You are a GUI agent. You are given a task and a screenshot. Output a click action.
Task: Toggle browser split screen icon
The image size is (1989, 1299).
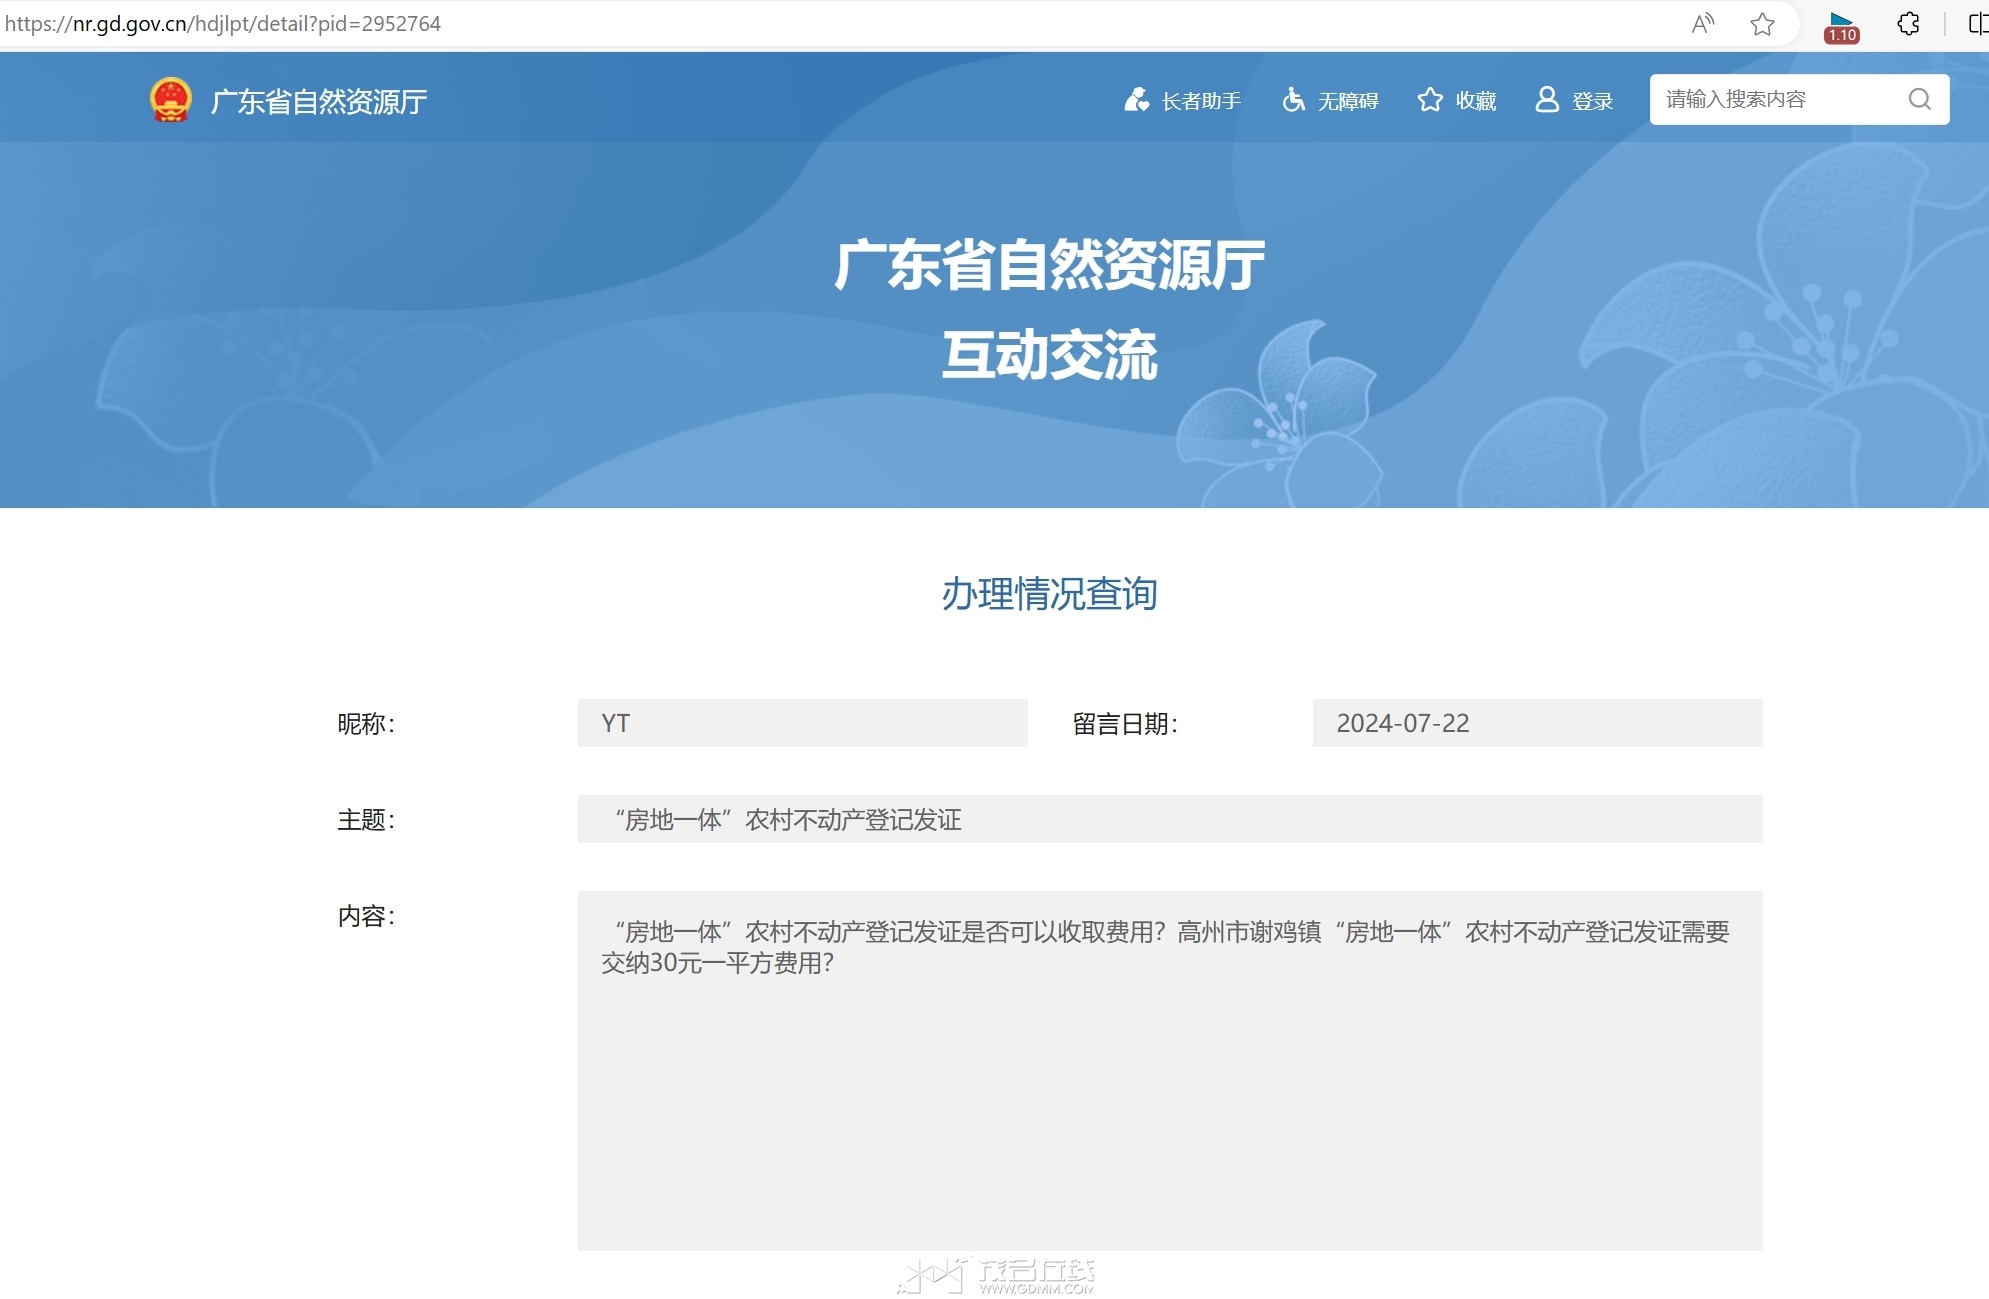coord(1977,24)
